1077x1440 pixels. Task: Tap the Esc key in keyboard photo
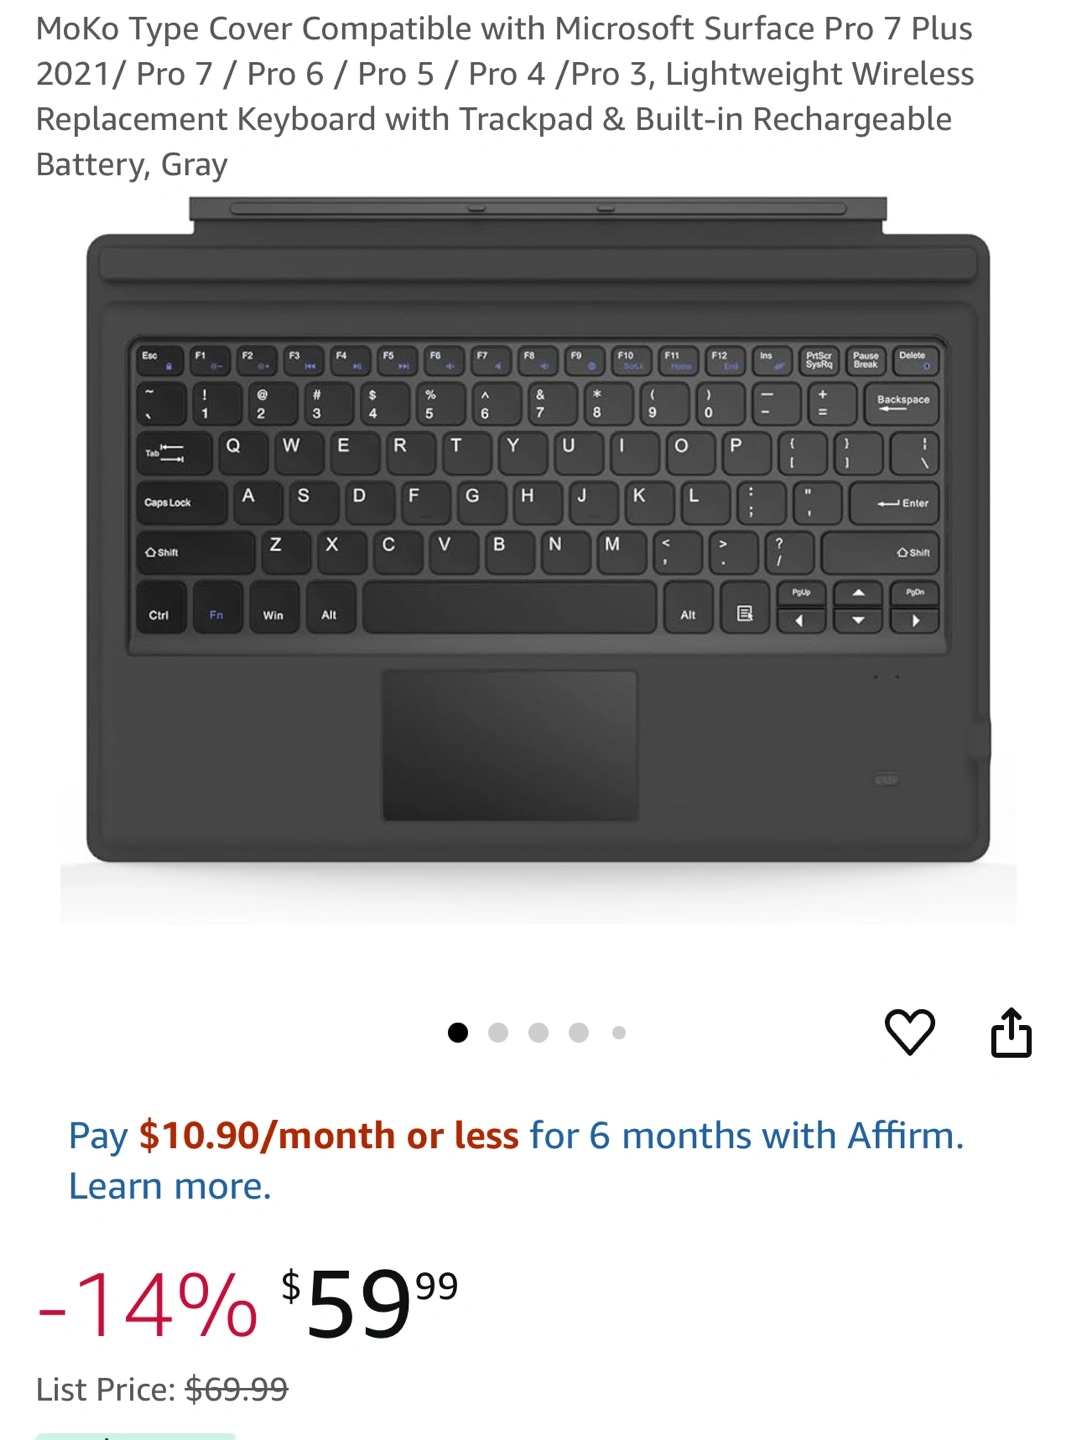click(158, 360)
